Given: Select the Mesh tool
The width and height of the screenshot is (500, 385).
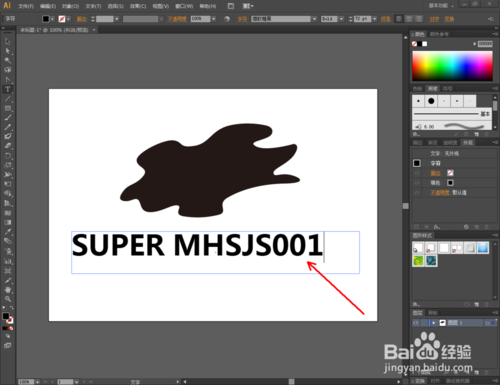Looking at the screenshot, I should pyautogui.click(x=8, y=213).
